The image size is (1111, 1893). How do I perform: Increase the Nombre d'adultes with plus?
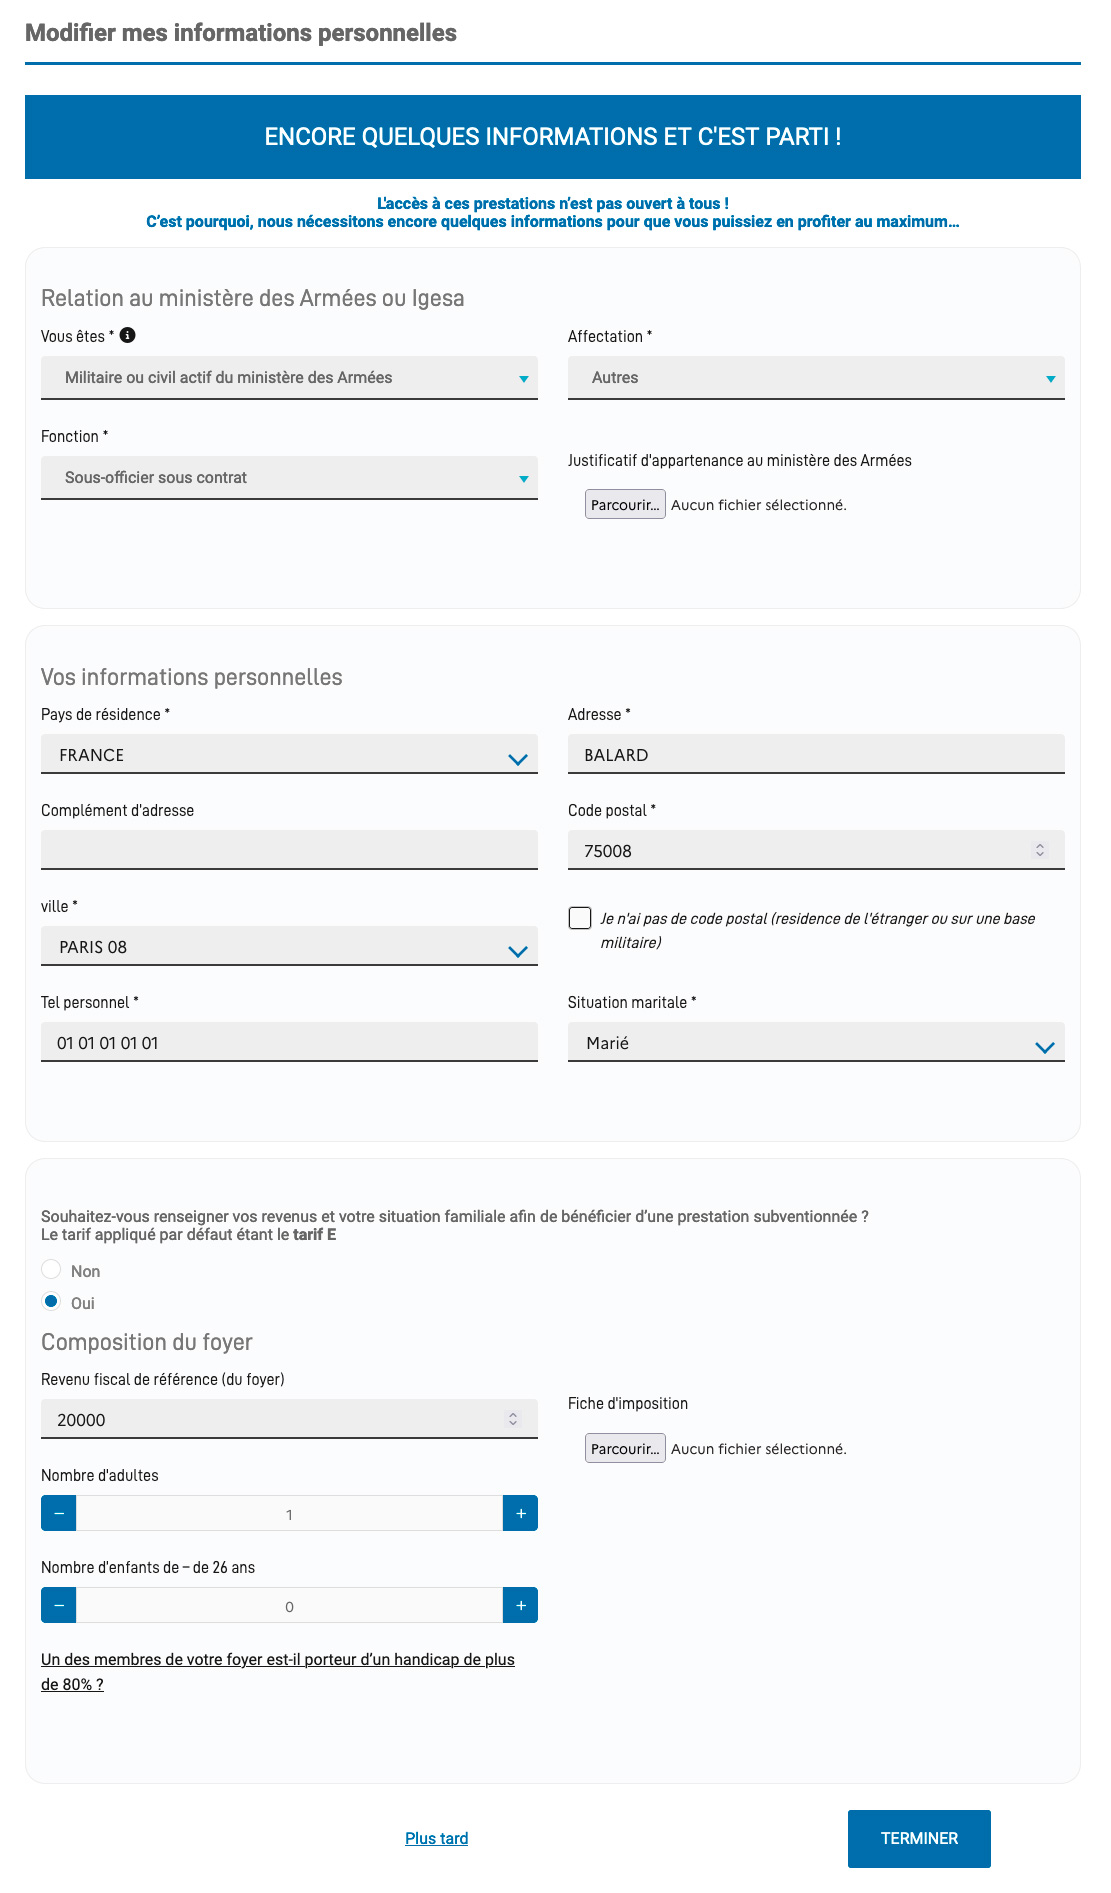[520, 1513]
